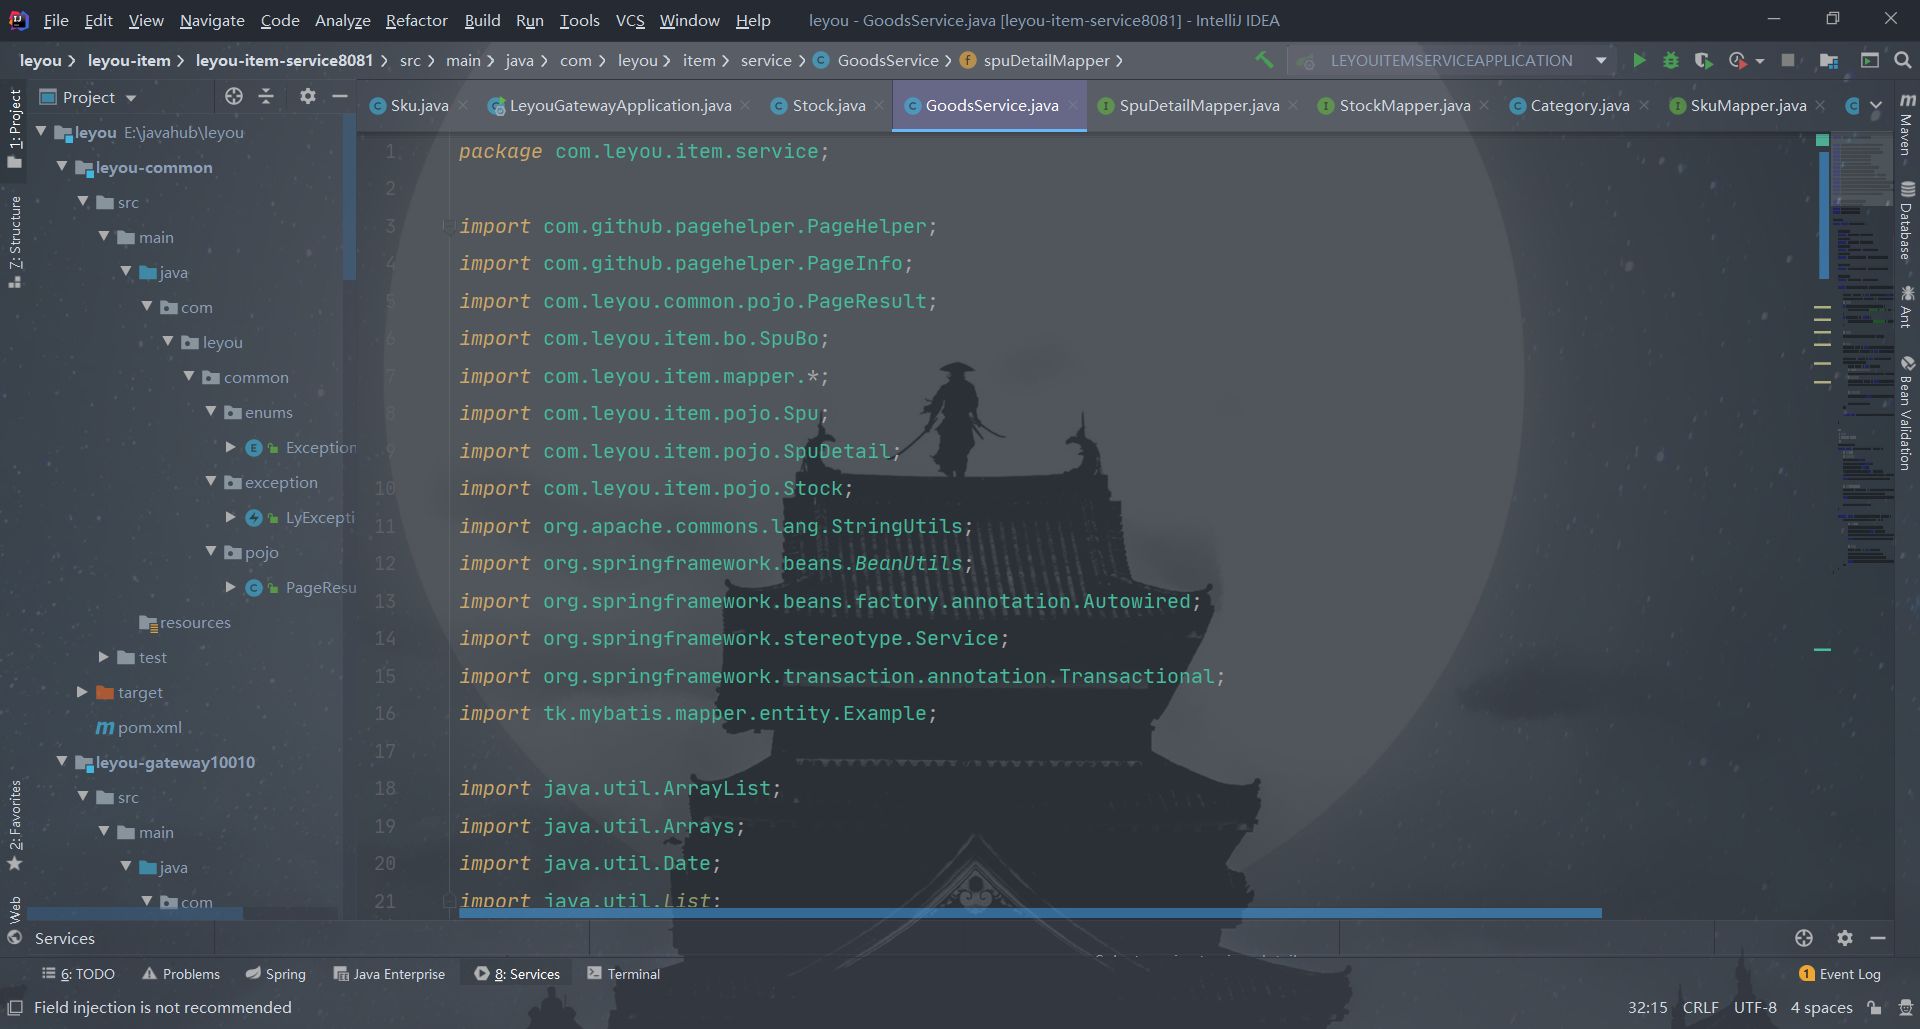Open profiler run dropdown icon
Viewport: 1920px width, 1029px height.
tap(1746, 60)
